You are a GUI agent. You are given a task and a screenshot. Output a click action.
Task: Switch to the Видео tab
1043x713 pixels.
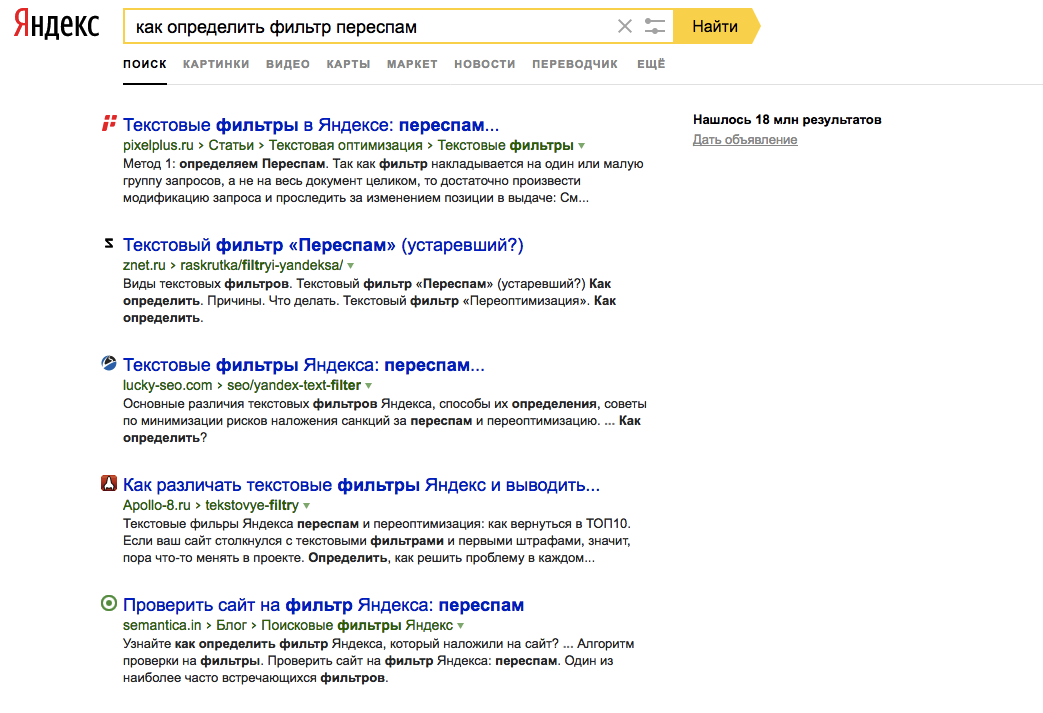tap(288, 64)
